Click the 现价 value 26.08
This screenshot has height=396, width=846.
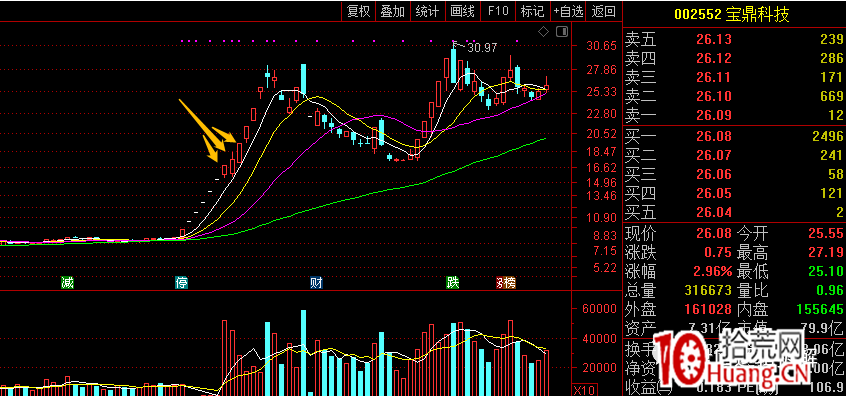[x=714, y=234]
